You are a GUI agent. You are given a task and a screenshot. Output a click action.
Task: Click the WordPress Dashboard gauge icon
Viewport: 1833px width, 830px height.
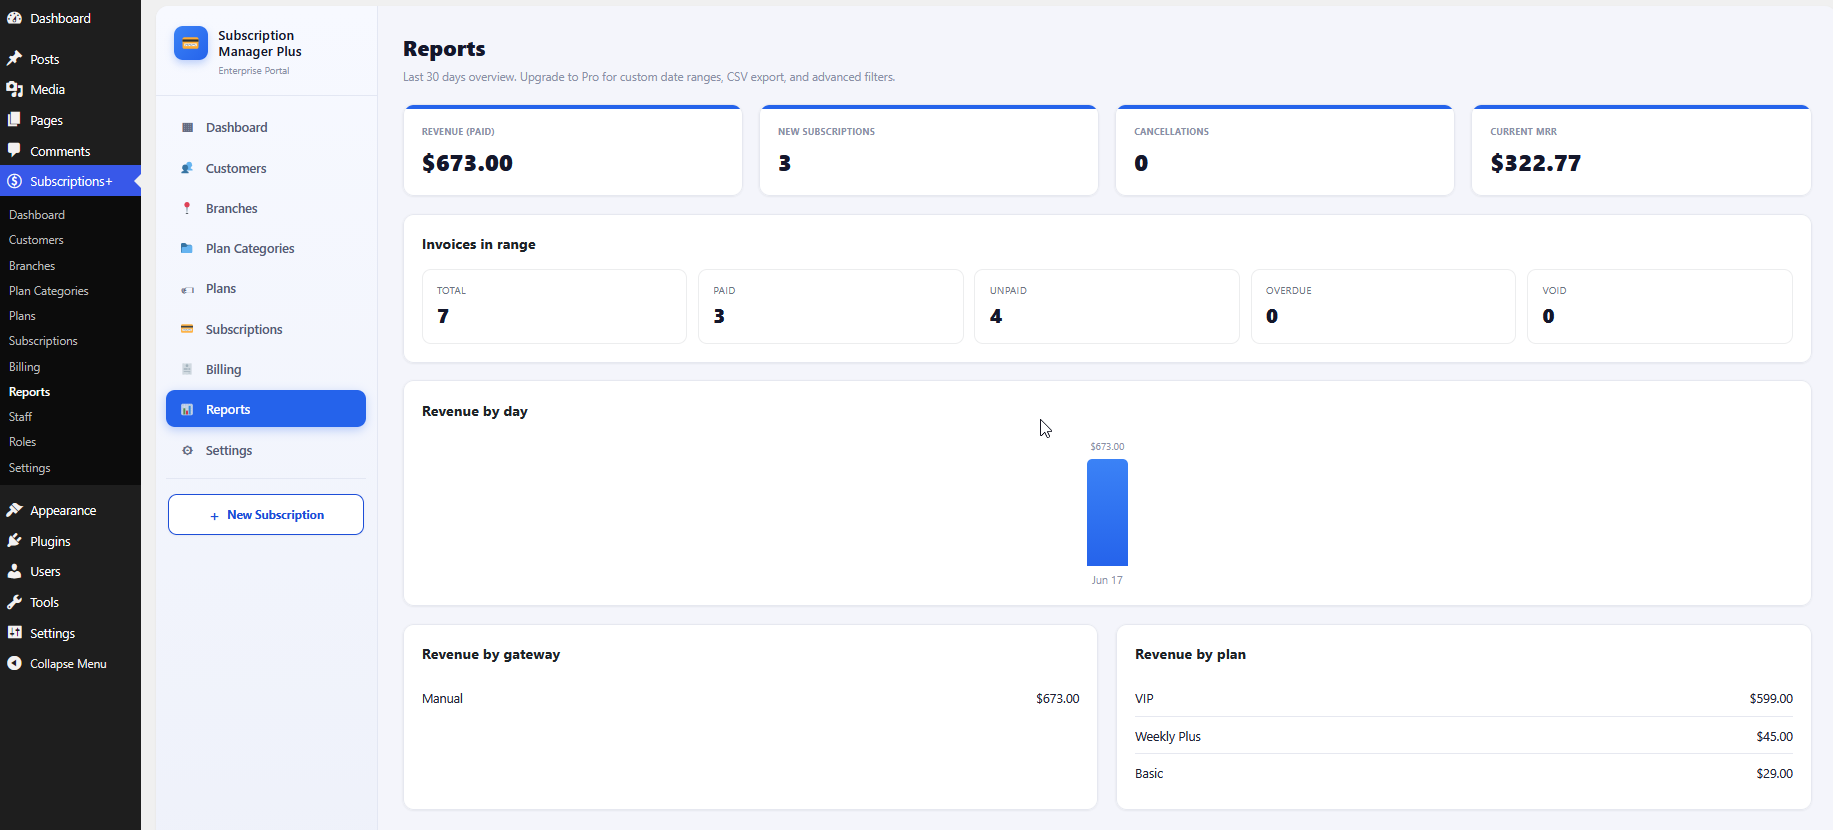coord(14,18)
